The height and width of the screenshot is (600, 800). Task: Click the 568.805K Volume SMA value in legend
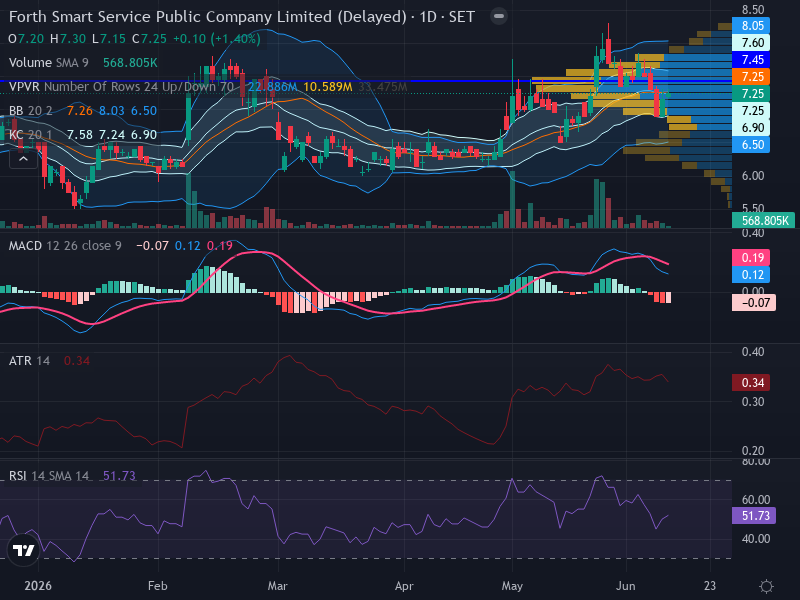tap(130, 63)
